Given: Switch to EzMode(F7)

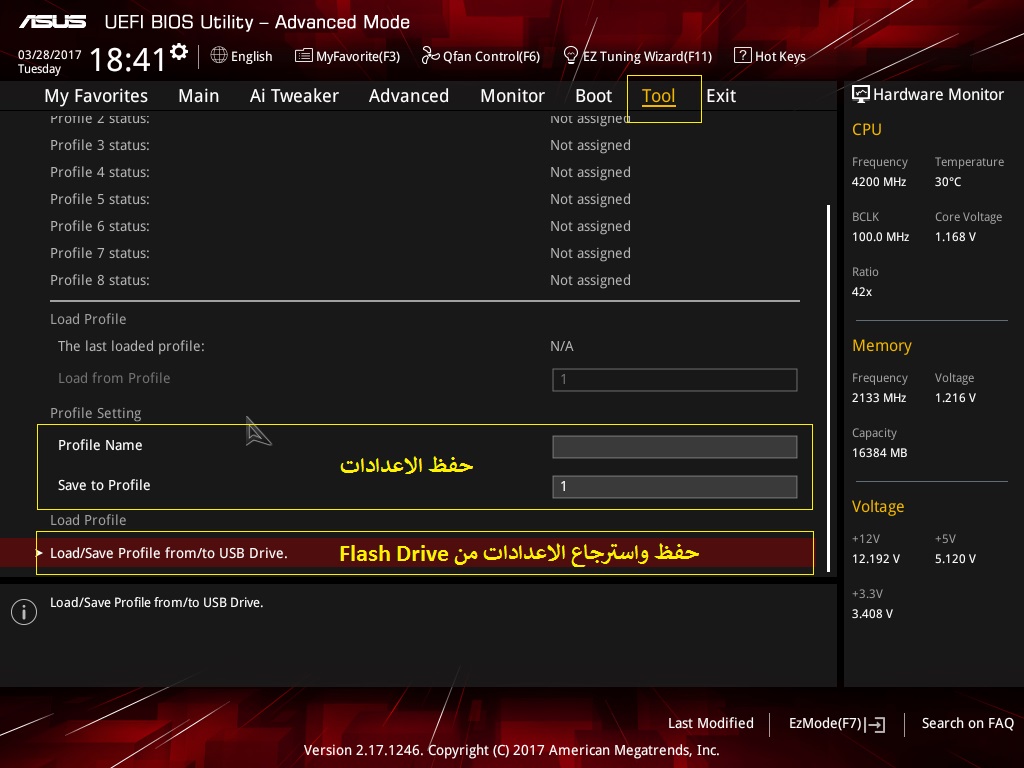Looking at the screenshot, I should pyautogui.click(x=825, y=723).
